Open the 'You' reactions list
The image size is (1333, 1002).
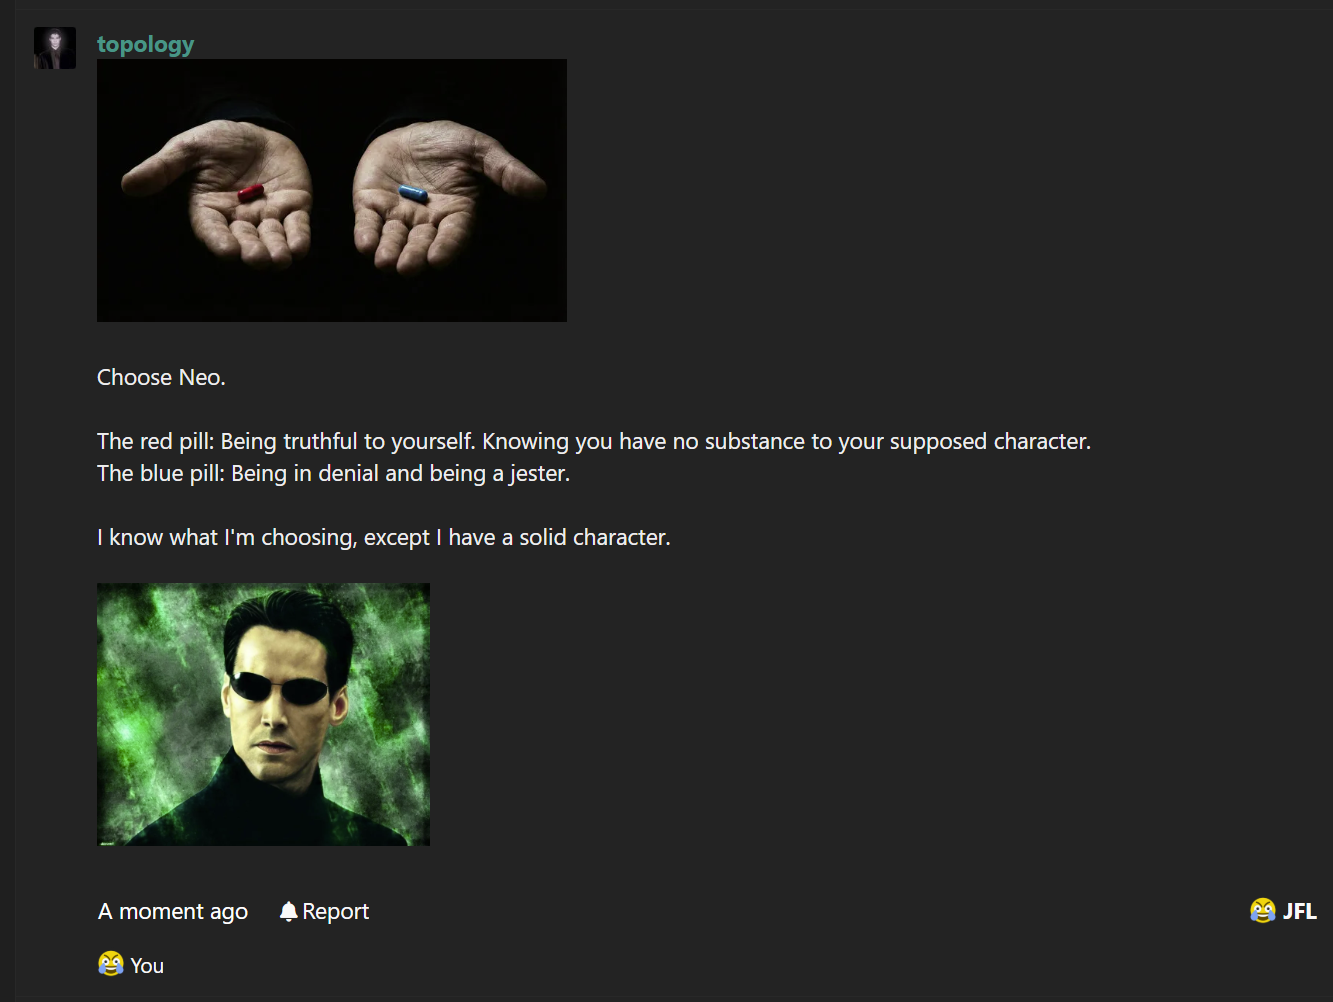click(x=147, y=966)
